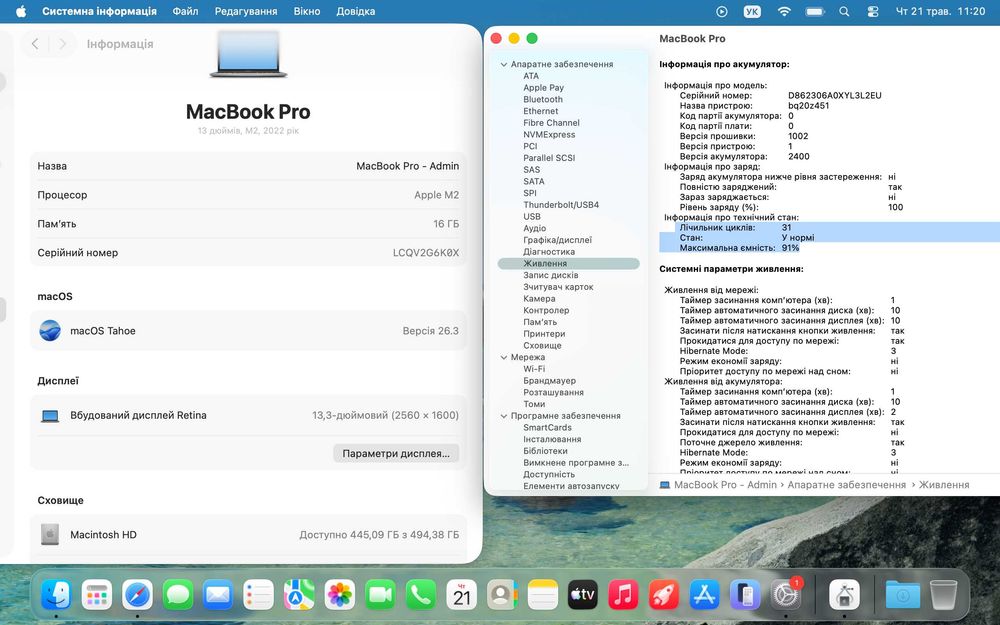Open Apple TV app in Dock
The width and height of the screenshot is (1000, 625).
point(583,596)
